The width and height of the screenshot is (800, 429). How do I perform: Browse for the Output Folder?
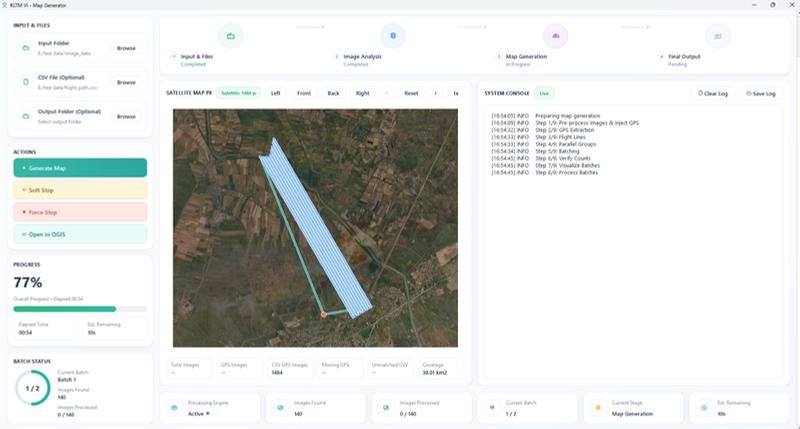coord(126,117)
